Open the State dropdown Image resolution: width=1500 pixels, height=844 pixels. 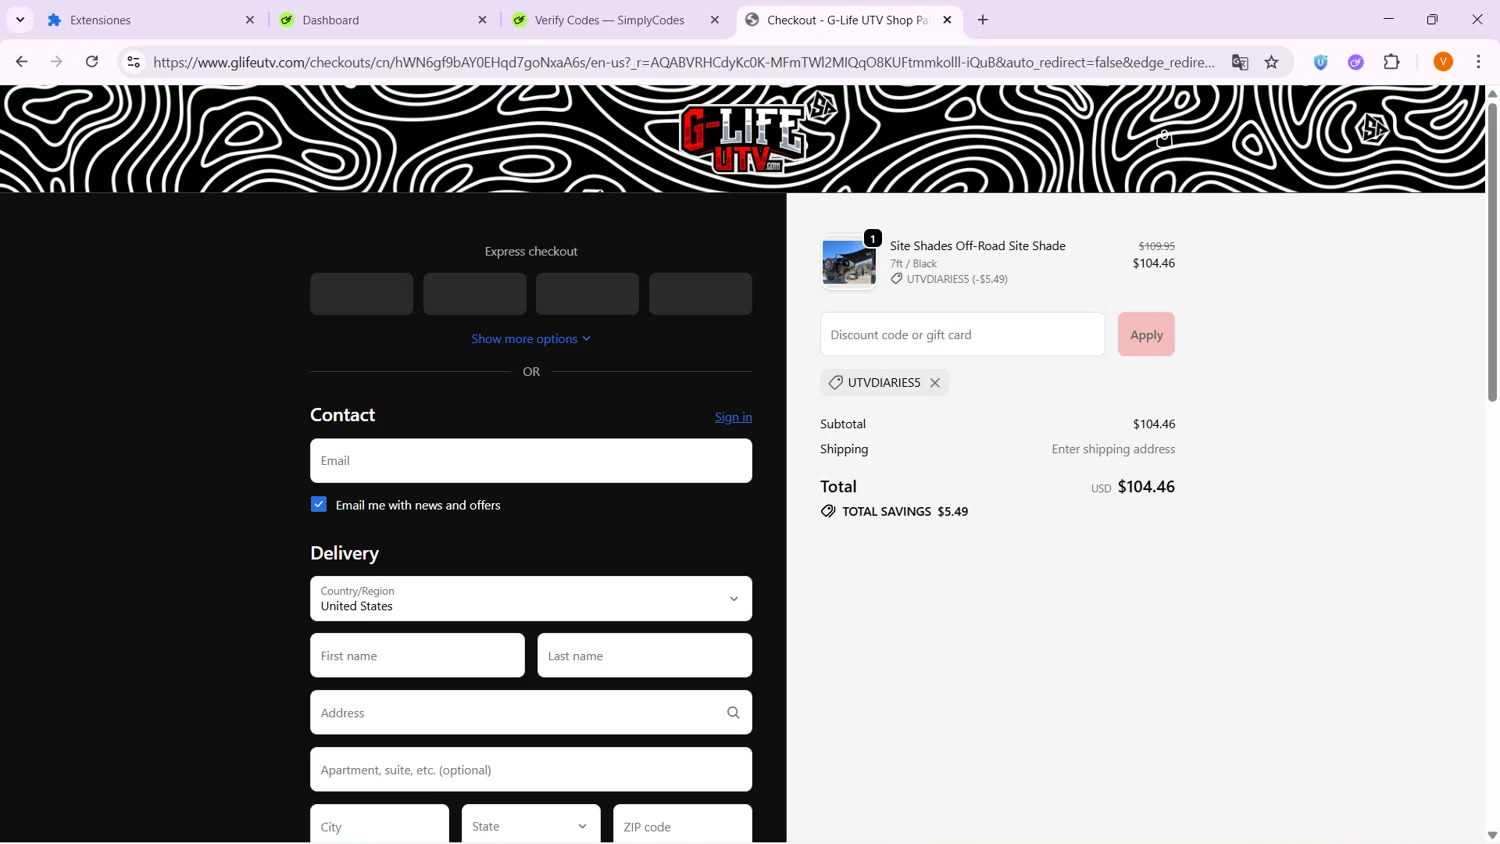531,826
